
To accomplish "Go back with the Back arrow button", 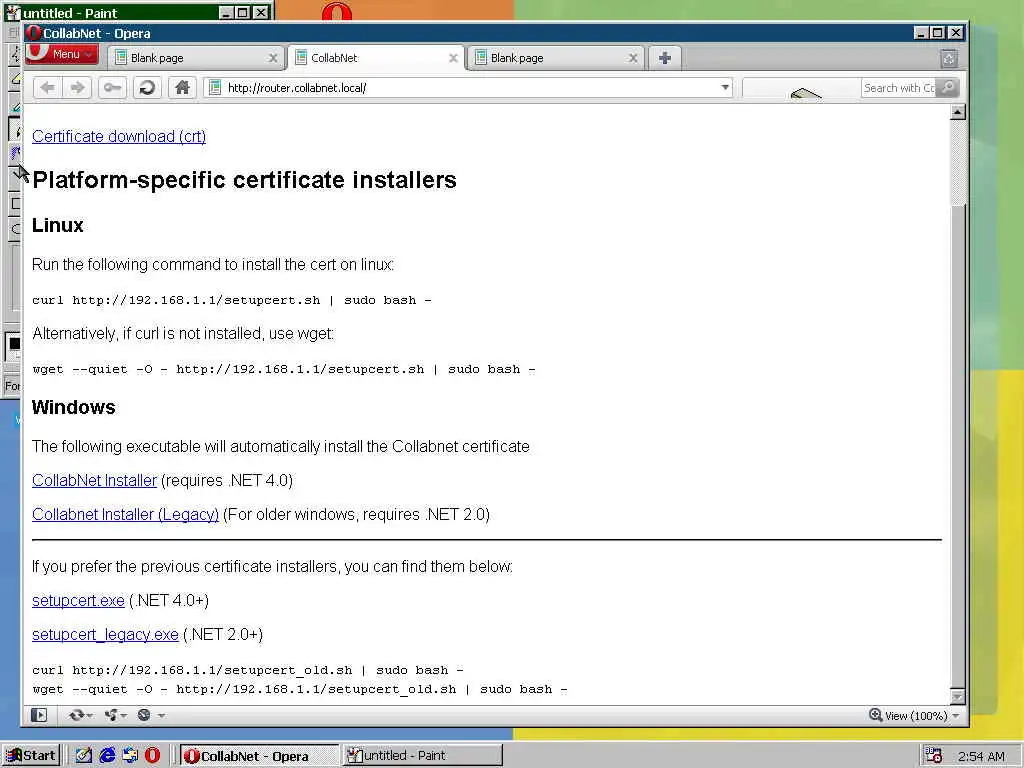I will pos(48,88).
